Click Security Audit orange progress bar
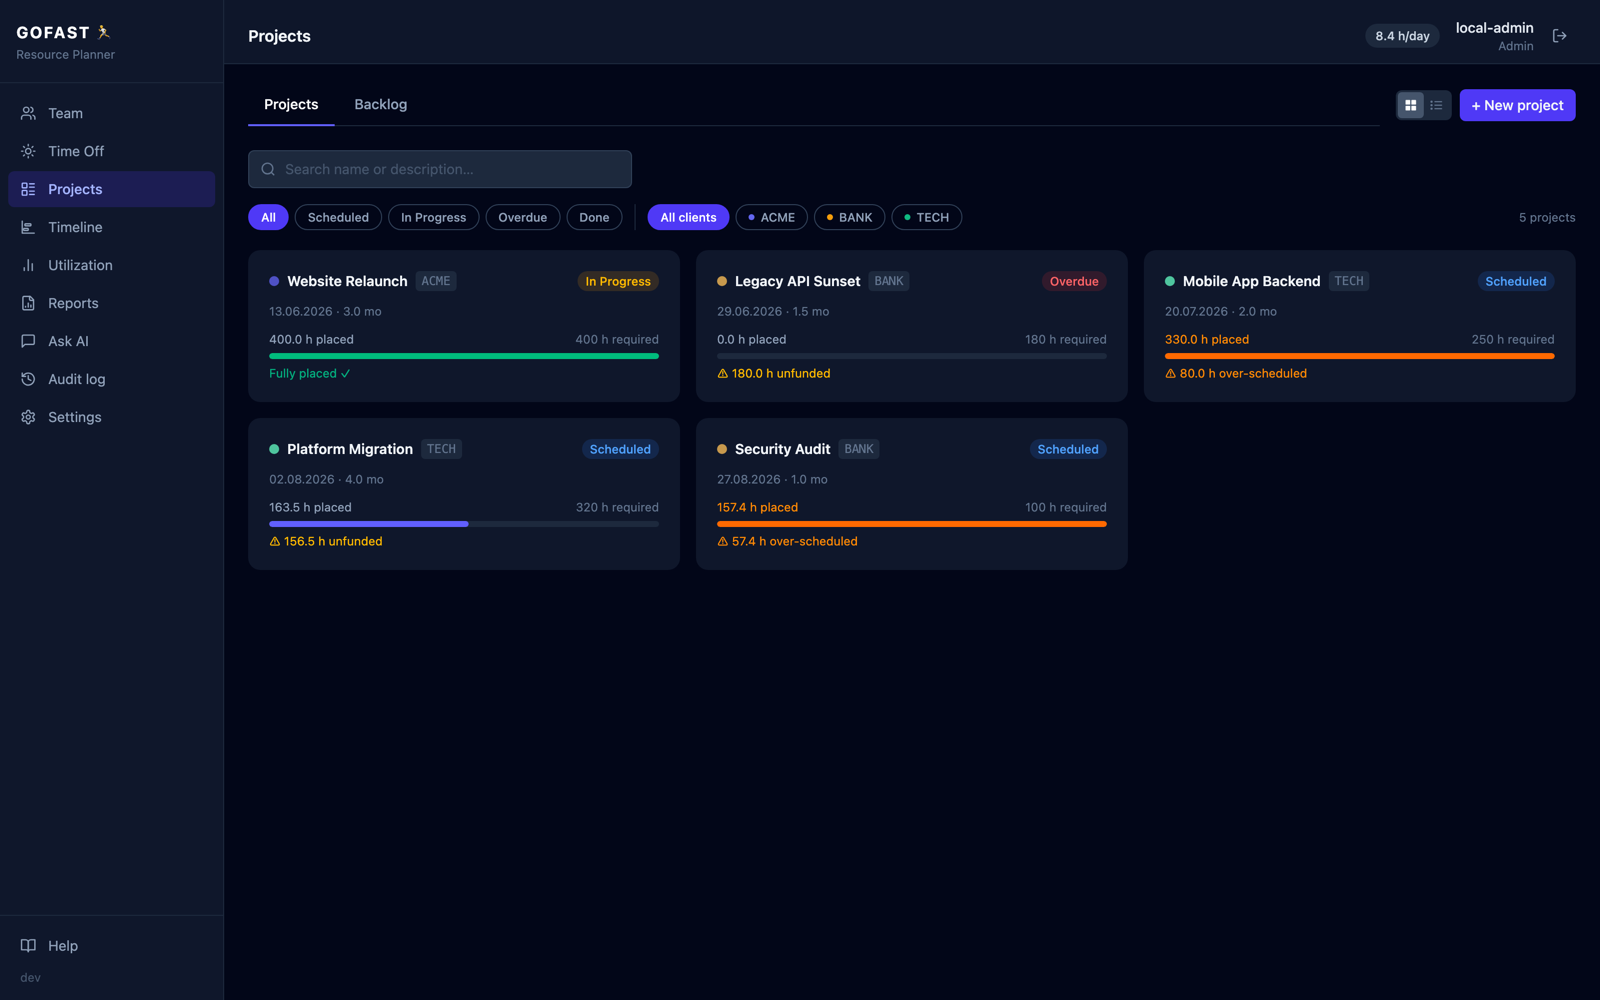This screenshot has width=1600, height=1000. point(912,524)
